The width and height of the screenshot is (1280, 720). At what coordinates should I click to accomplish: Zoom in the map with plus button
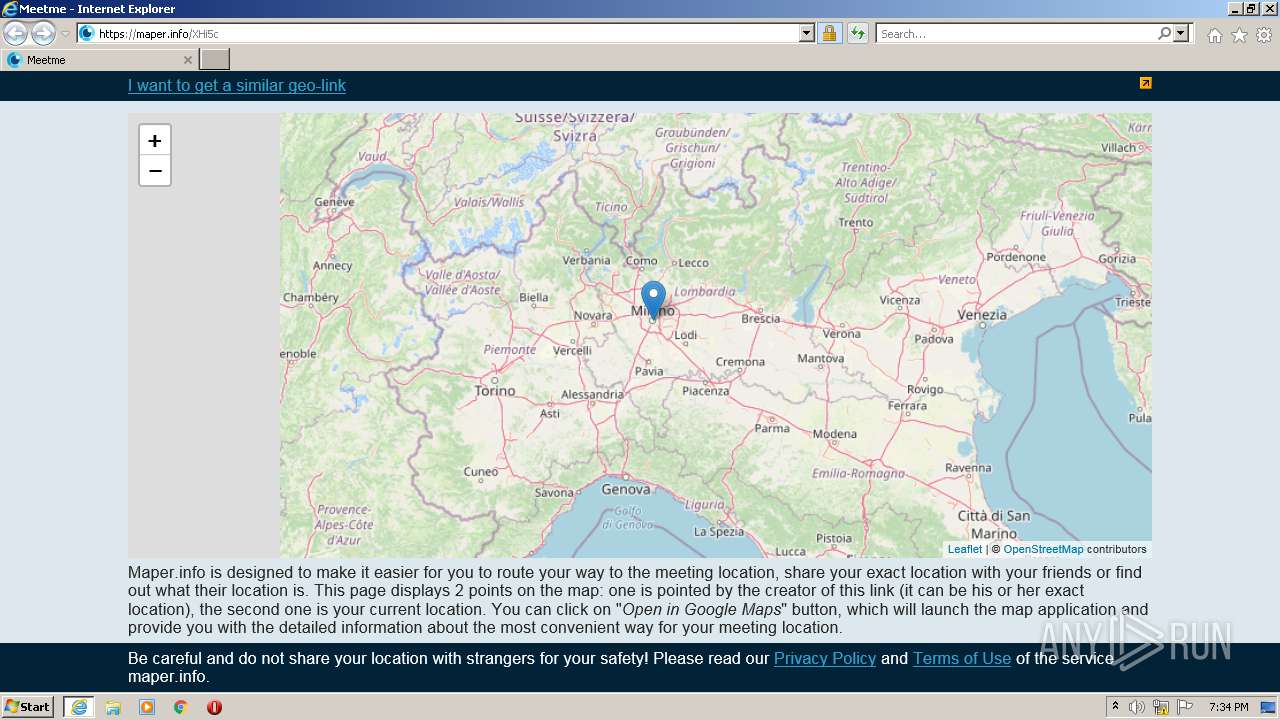155,141
